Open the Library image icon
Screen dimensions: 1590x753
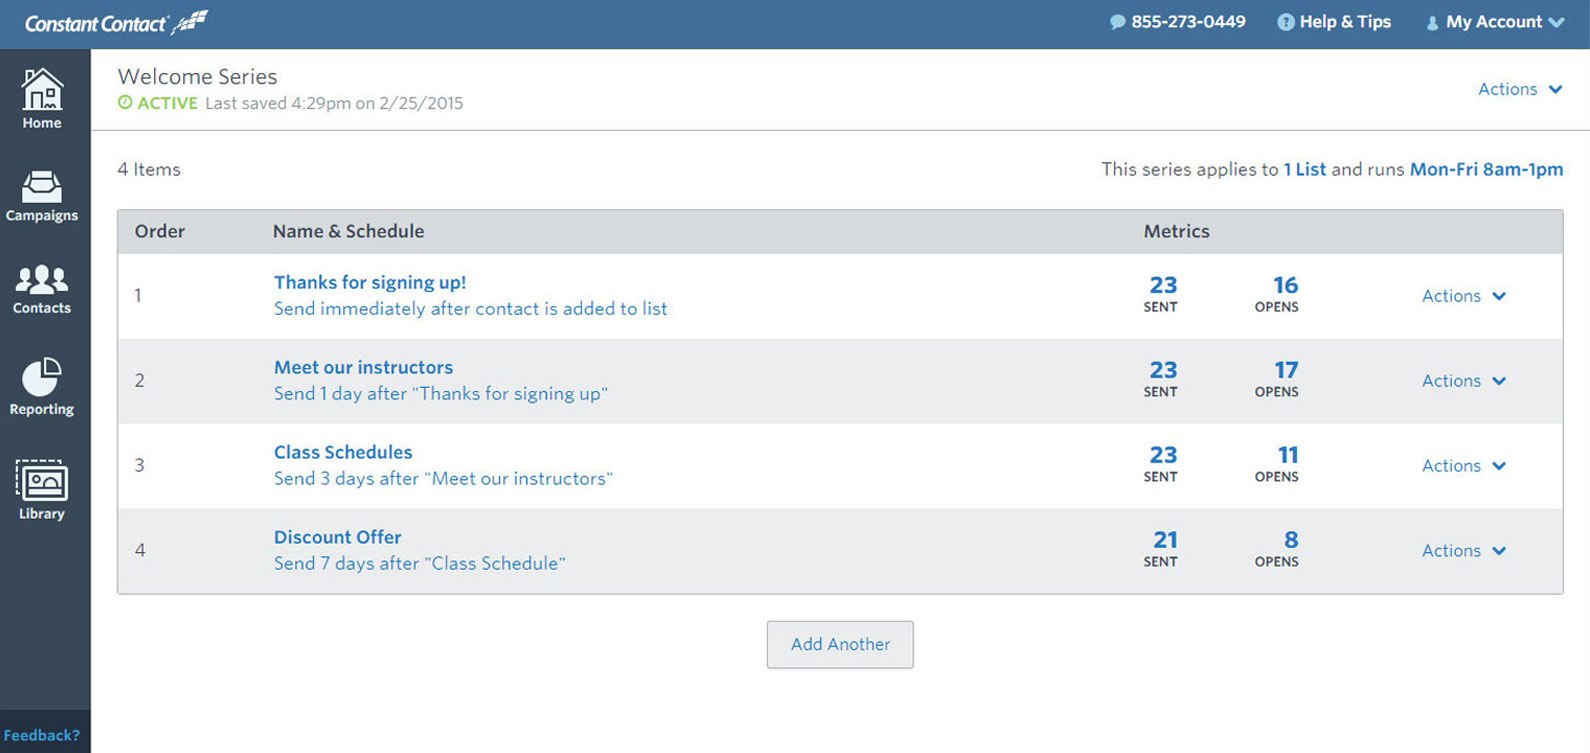[x=42, y=481]
